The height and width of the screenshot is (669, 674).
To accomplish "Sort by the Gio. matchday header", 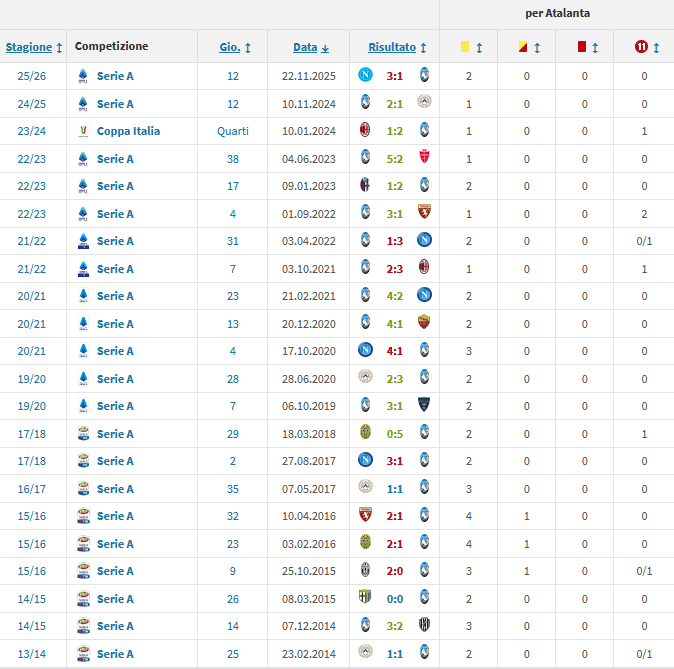I will coord(230,47).
